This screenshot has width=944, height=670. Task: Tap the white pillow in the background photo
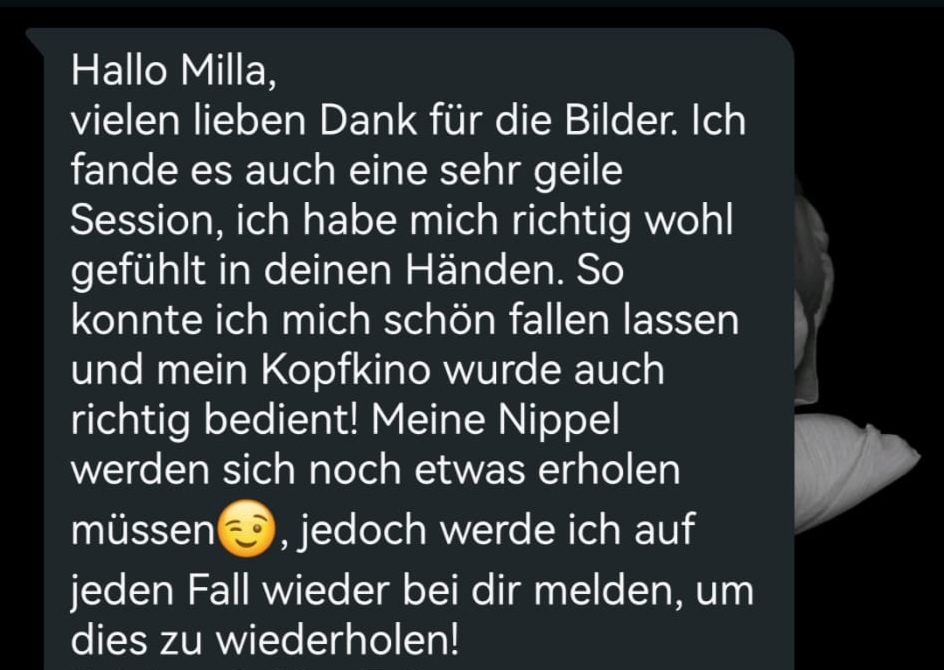coord(857,471)
